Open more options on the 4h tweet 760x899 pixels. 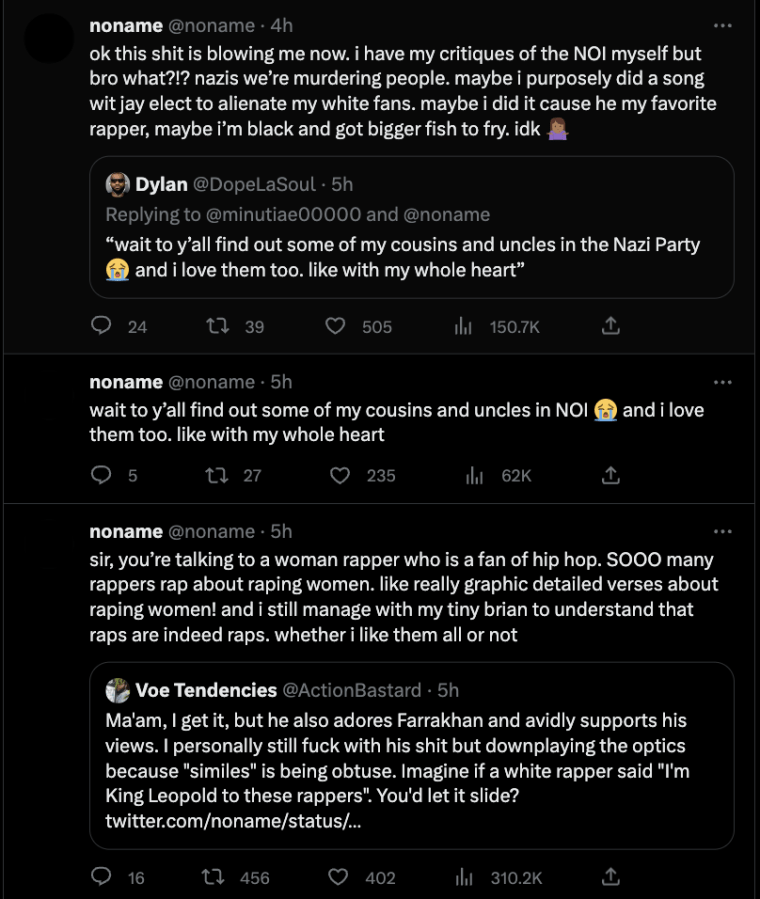[x=723, y=26]
